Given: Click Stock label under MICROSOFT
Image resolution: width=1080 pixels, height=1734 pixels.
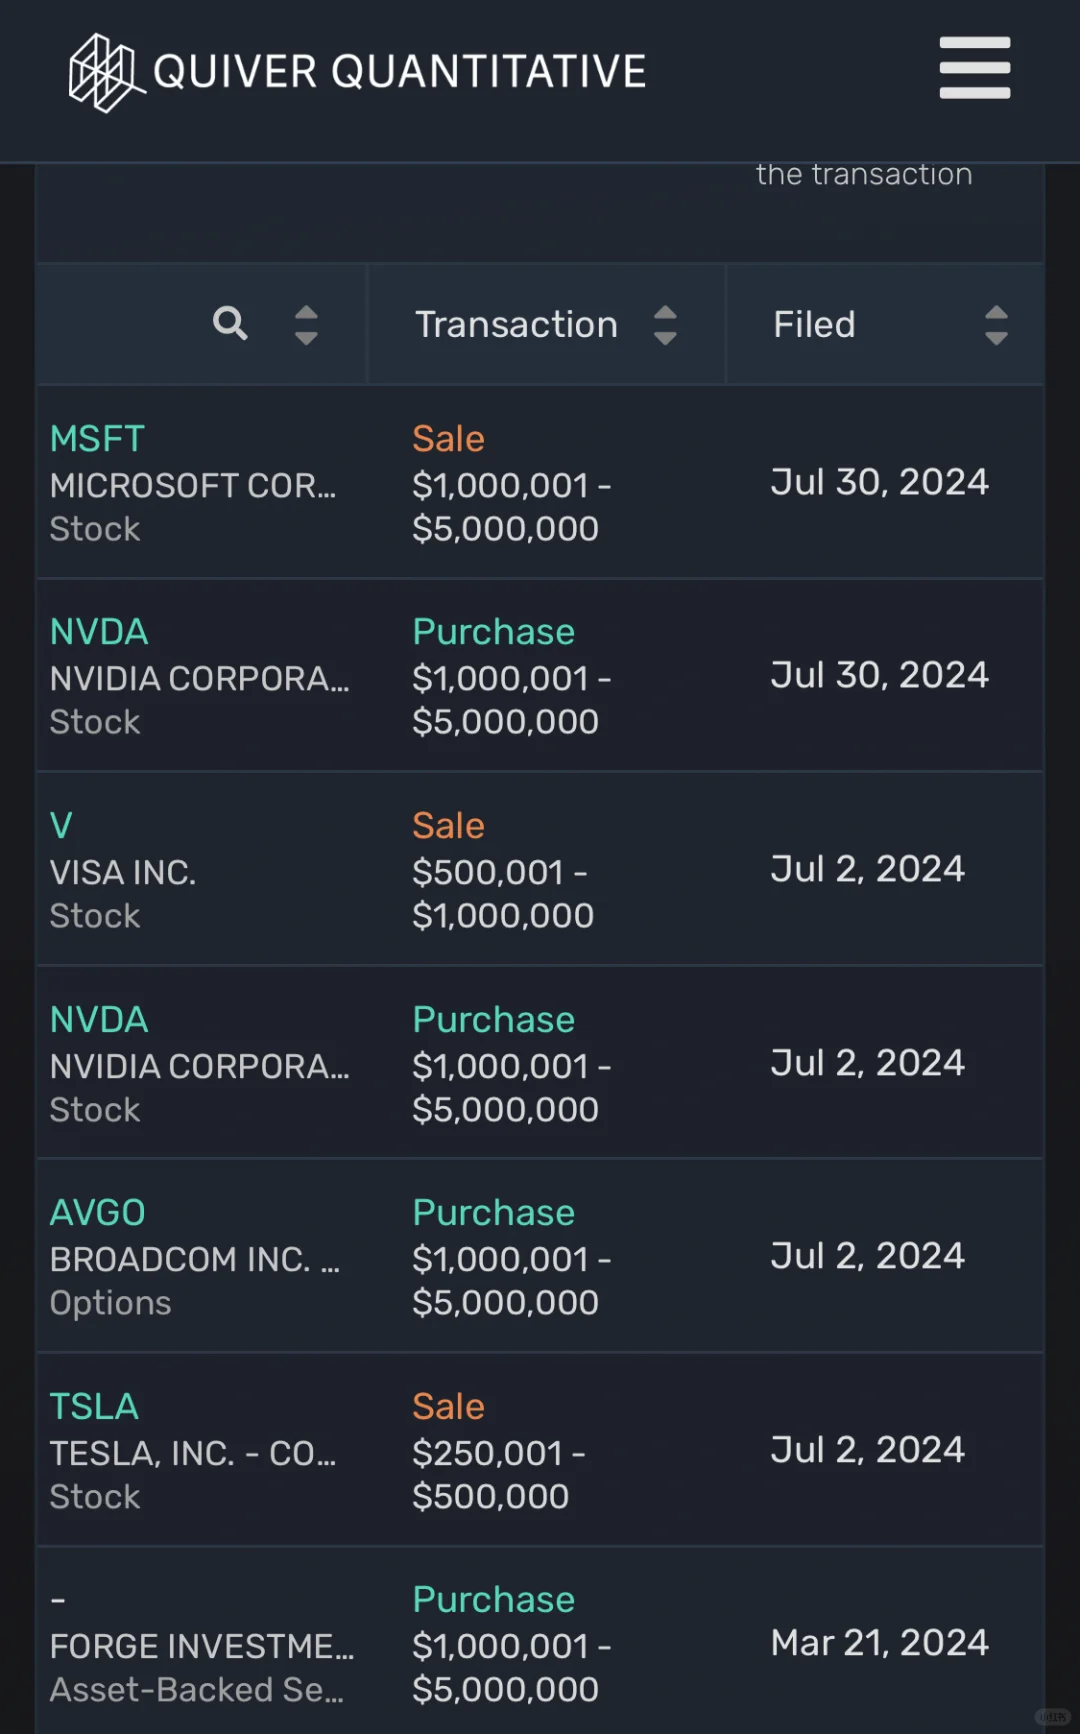Looking at the screenshot, I should (95, 528).
